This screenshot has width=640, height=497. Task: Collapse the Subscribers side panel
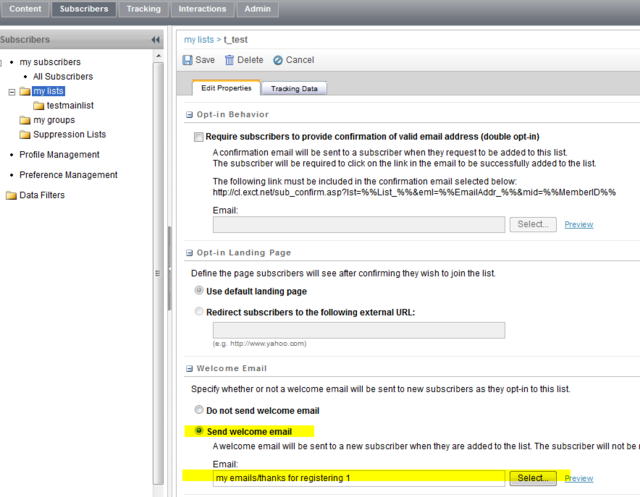pyautogui.click(x=156, y=40)
